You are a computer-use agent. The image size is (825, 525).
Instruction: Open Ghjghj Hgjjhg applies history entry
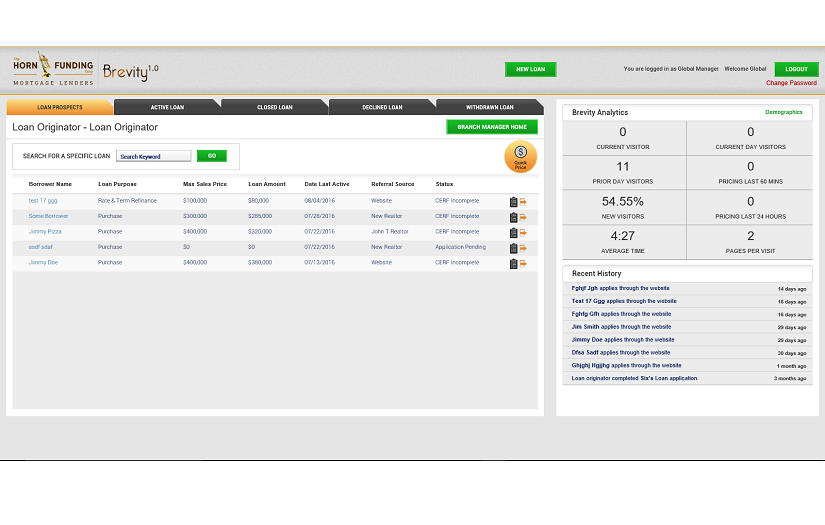tap(626, 366)
